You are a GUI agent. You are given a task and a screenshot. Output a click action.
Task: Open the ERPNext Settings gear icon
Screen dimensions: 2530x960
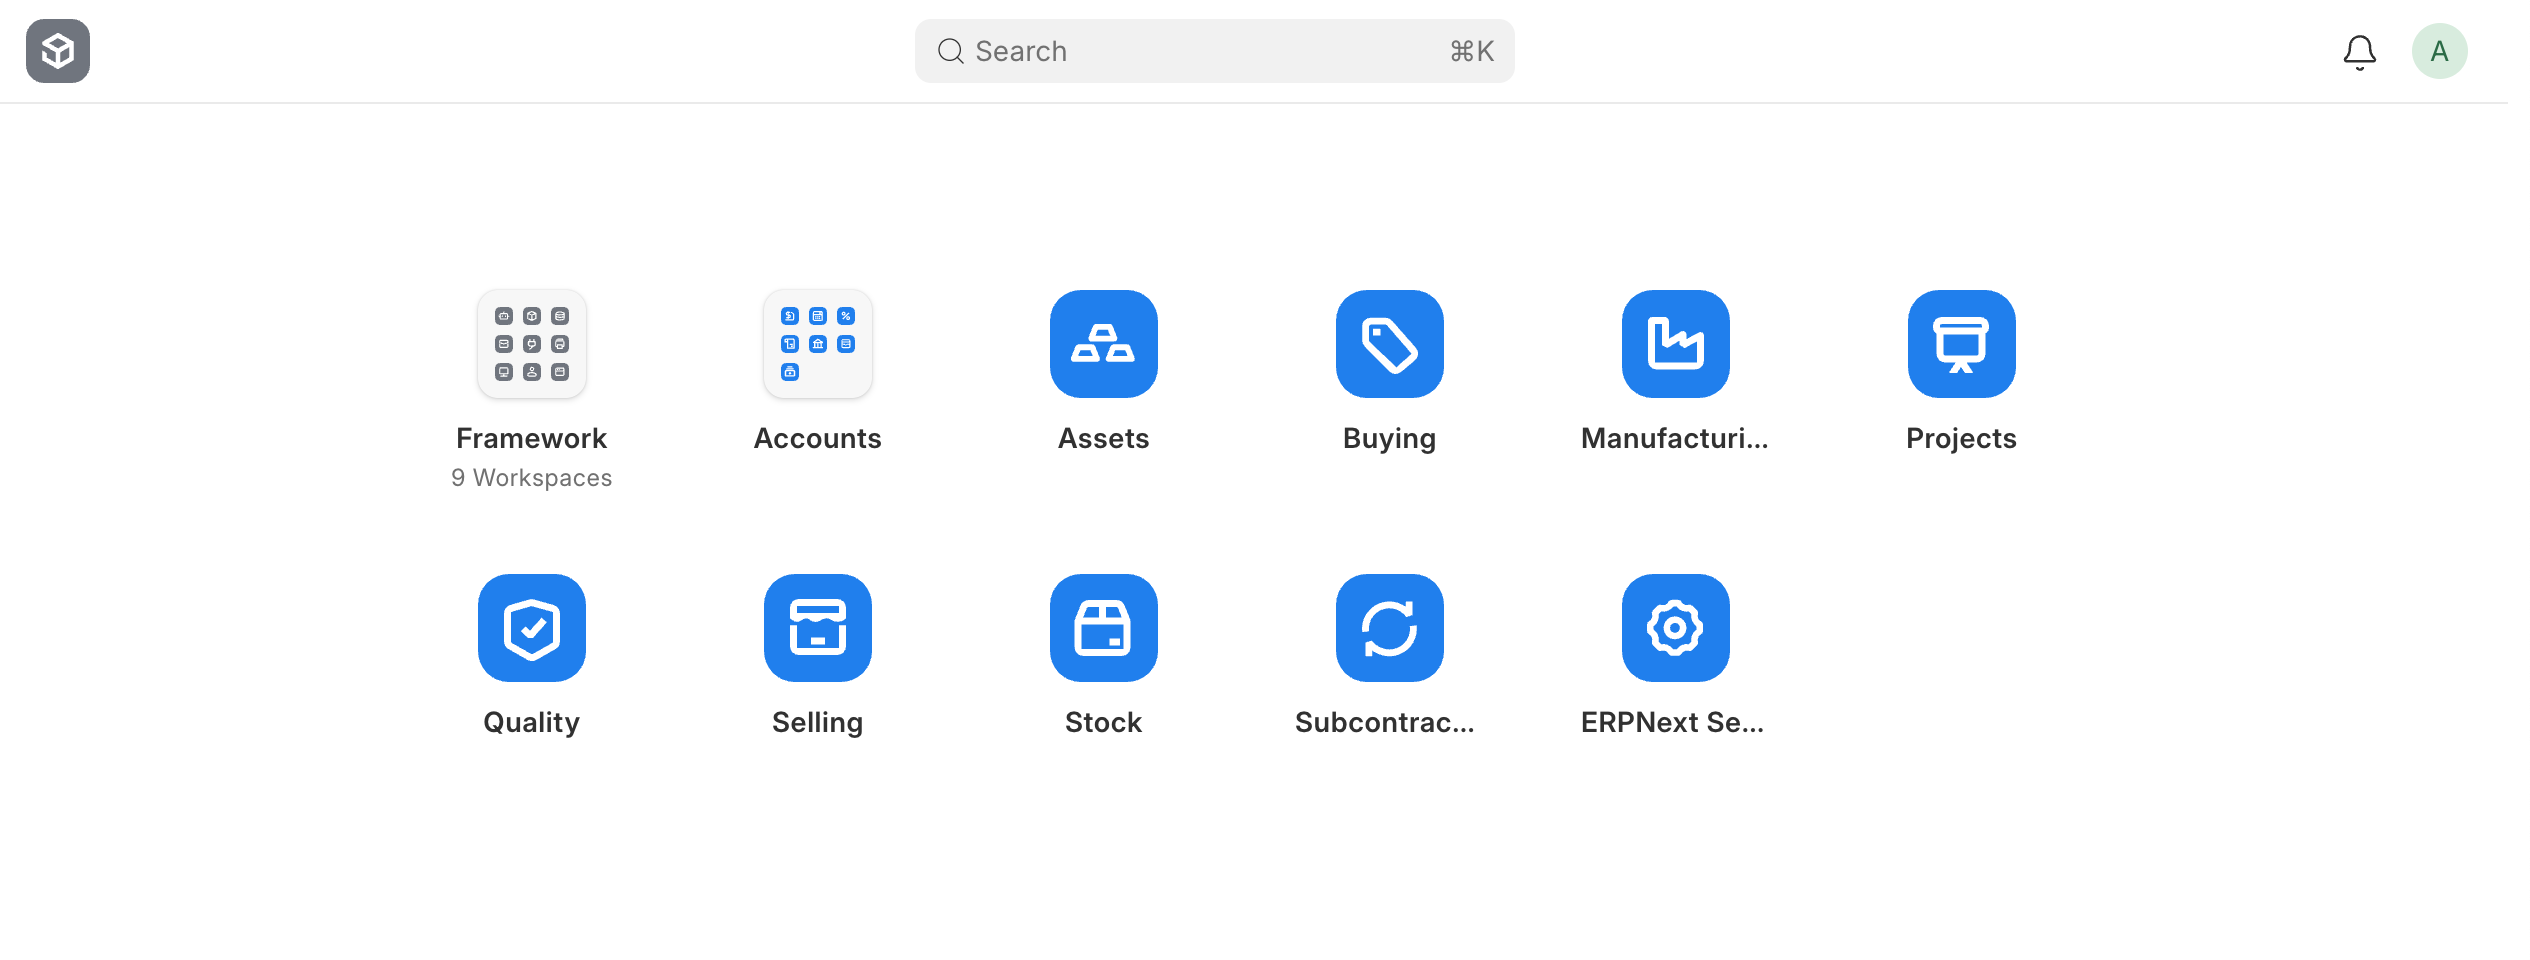tap(1675, 628)
